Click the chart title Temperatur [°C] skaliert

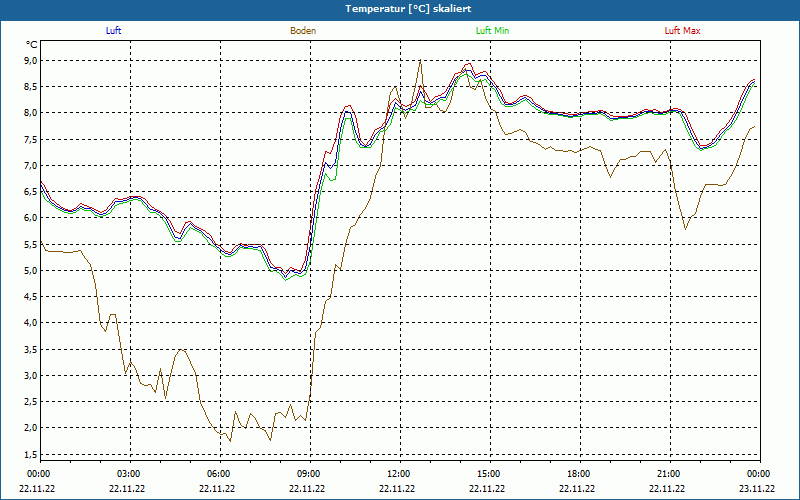[408, 9]
